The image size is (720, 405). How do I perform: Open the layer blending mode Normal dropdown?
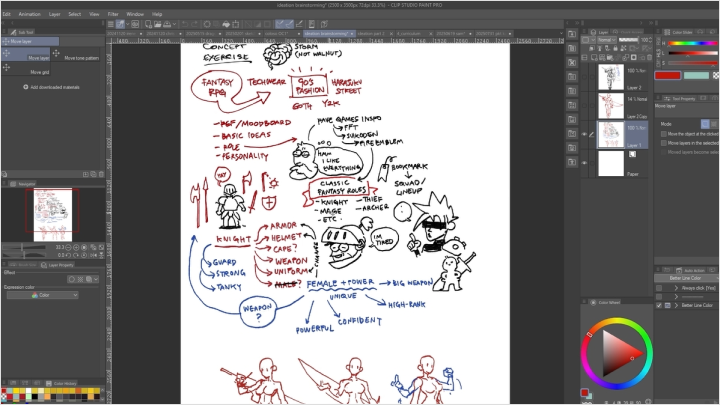click(607, 40)
